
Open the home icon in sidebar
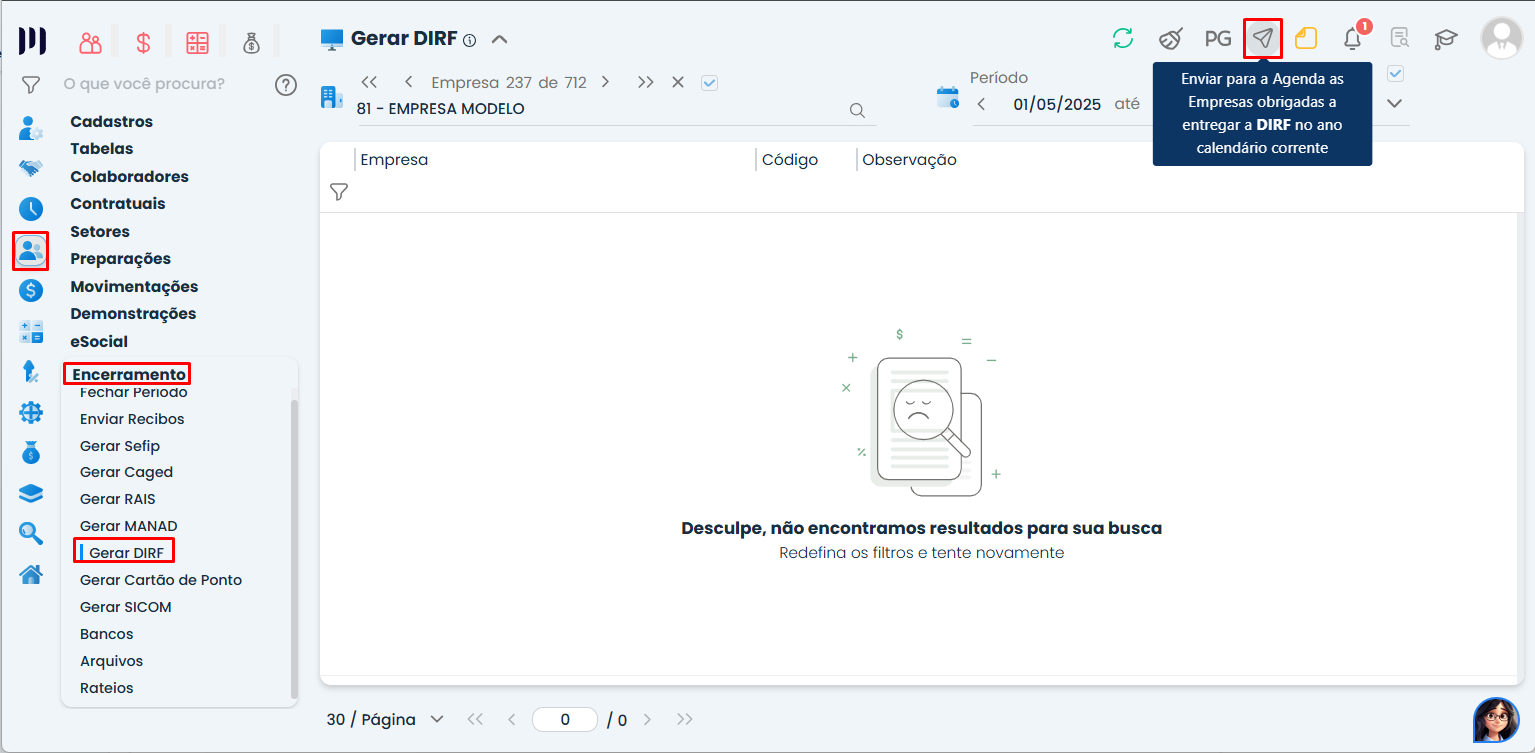point(31,574)
